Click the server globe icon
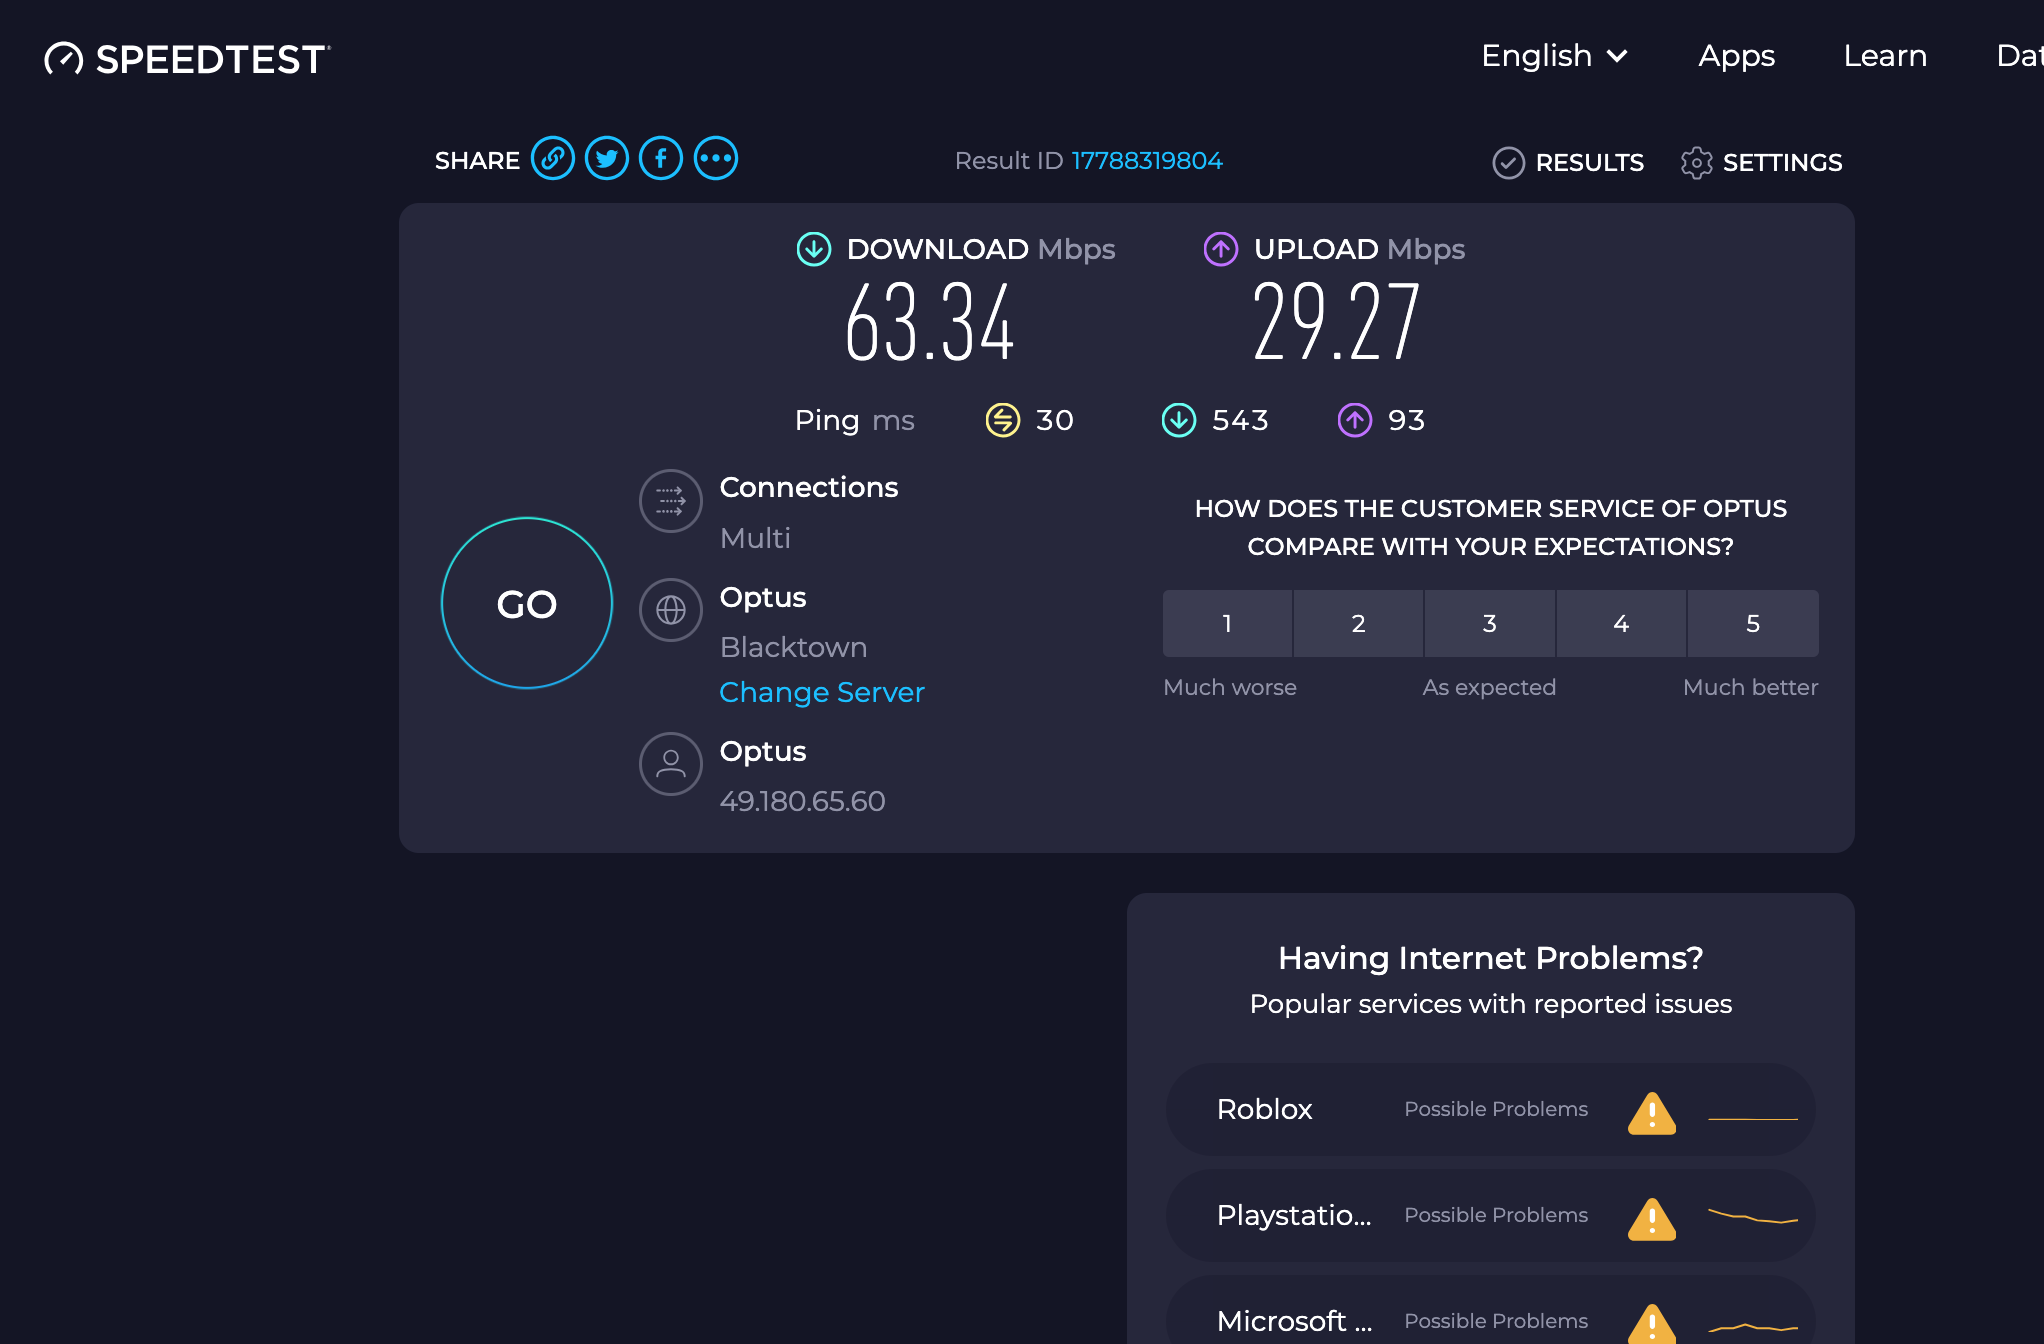 (x=671, y=609)
